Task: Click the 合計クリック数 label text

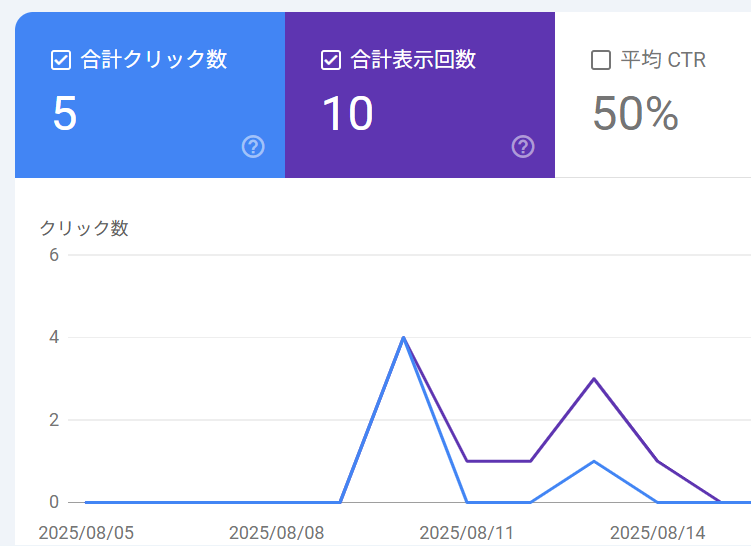Action: tap(154, 61)
